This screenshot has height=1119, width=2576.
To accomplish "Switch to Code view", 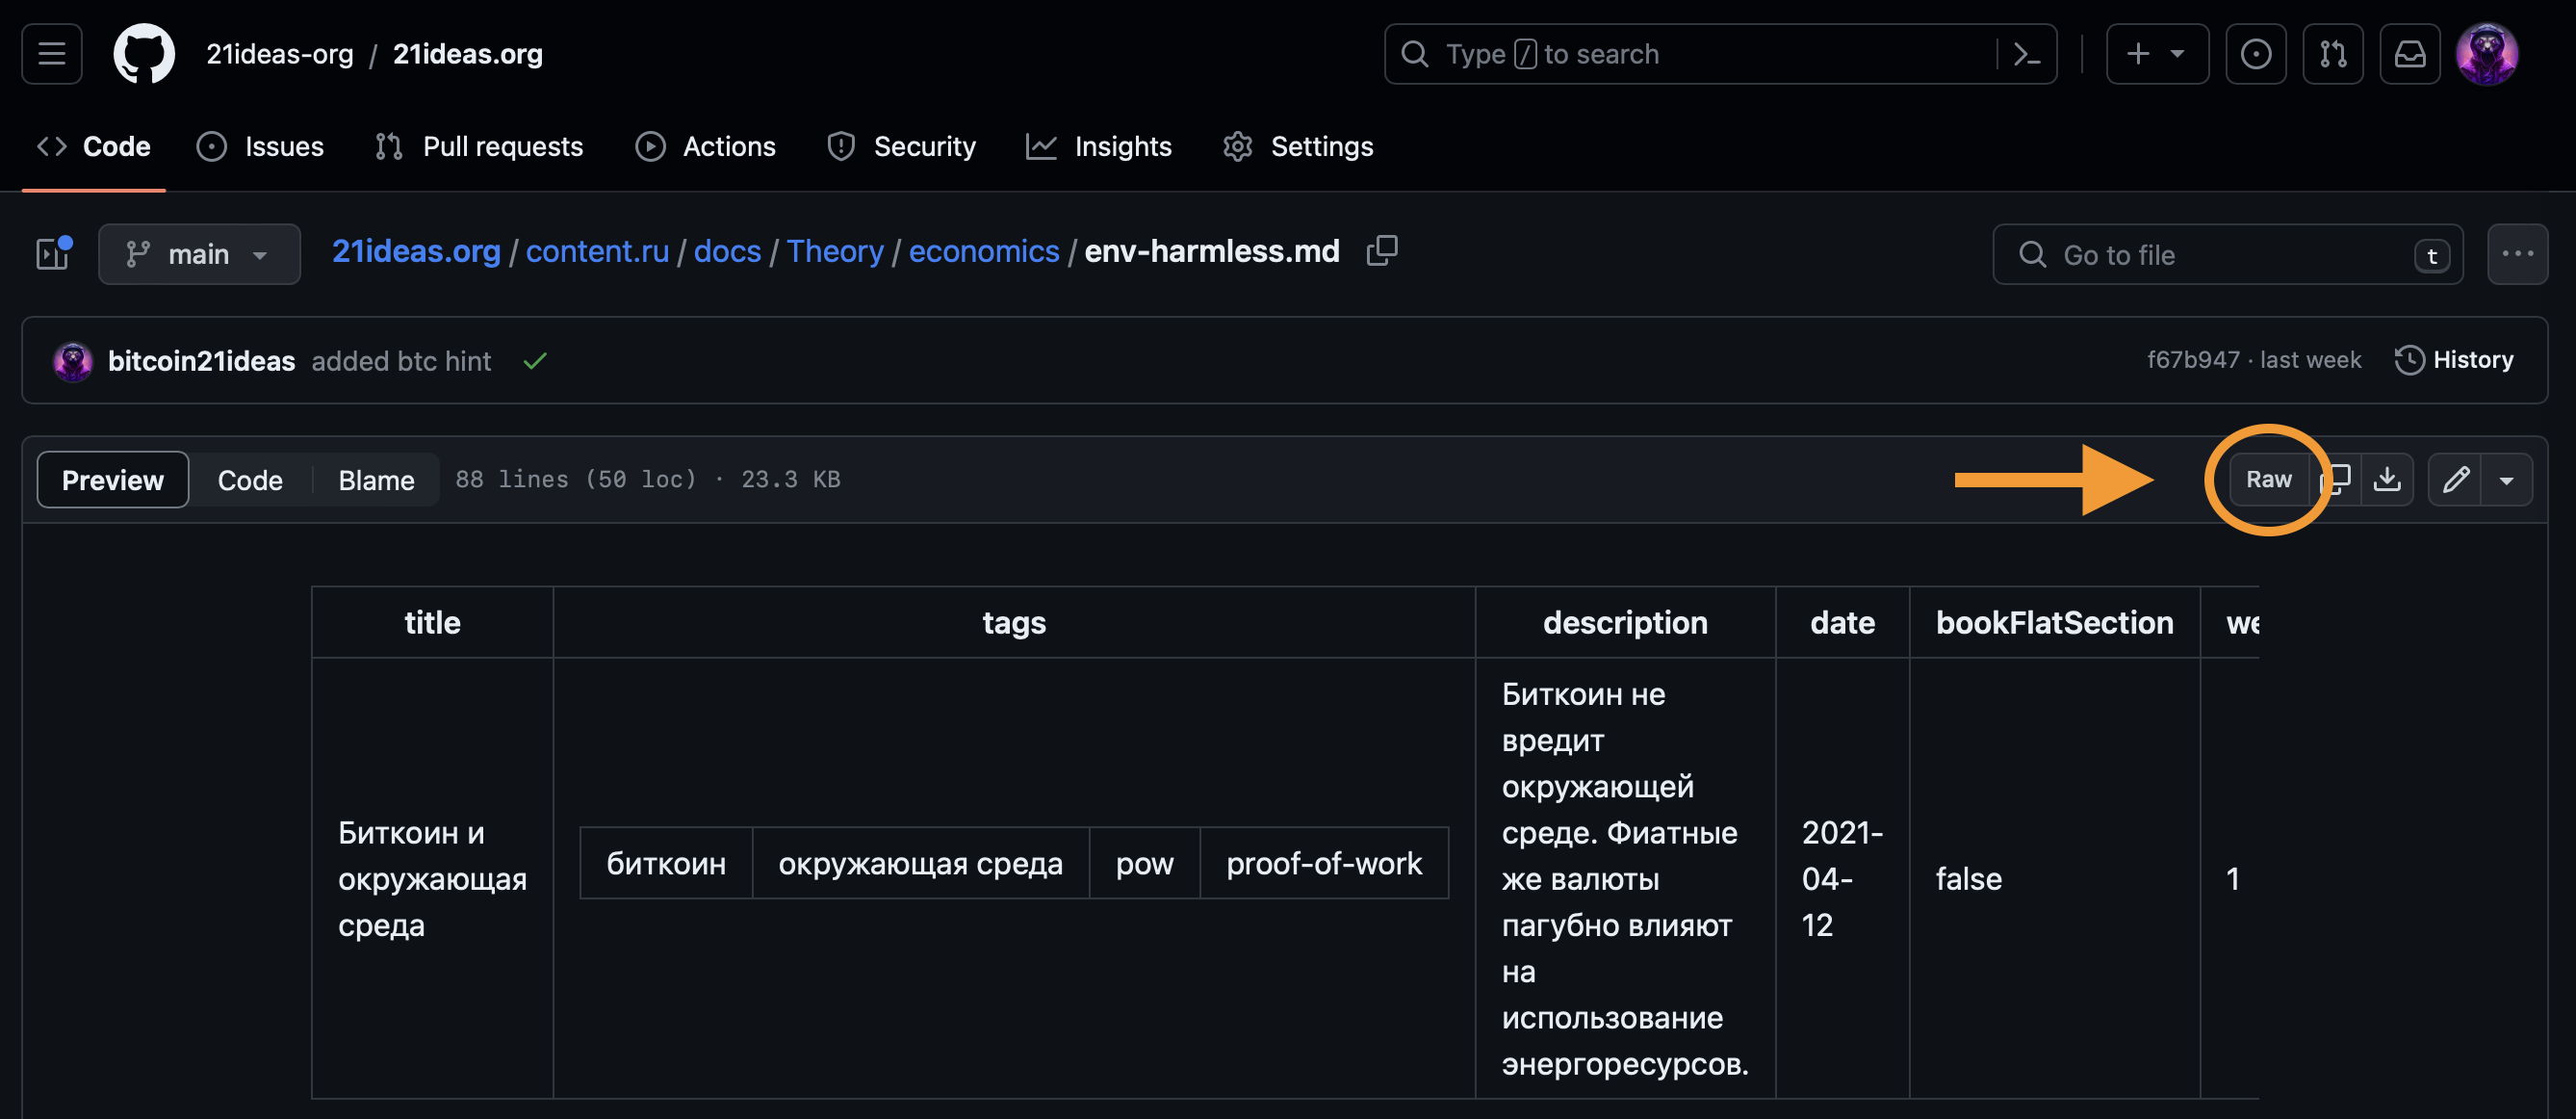I will [250, 480].
